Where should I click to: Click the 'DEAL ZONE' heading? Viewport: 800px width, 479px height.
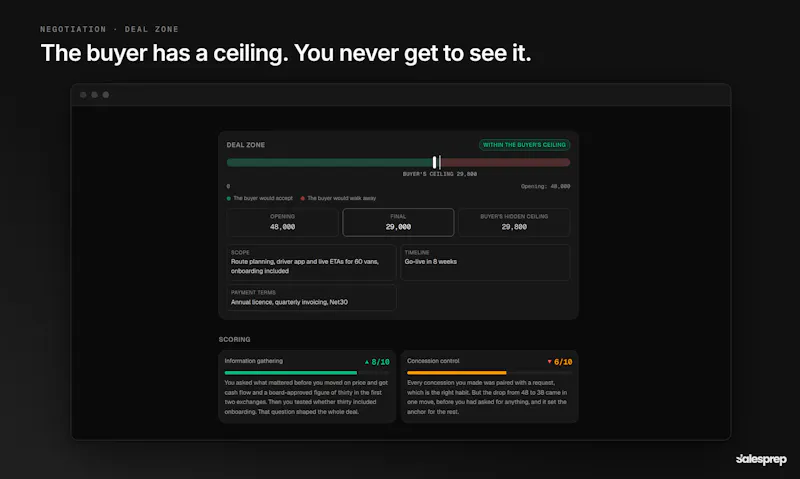(246, 145)
